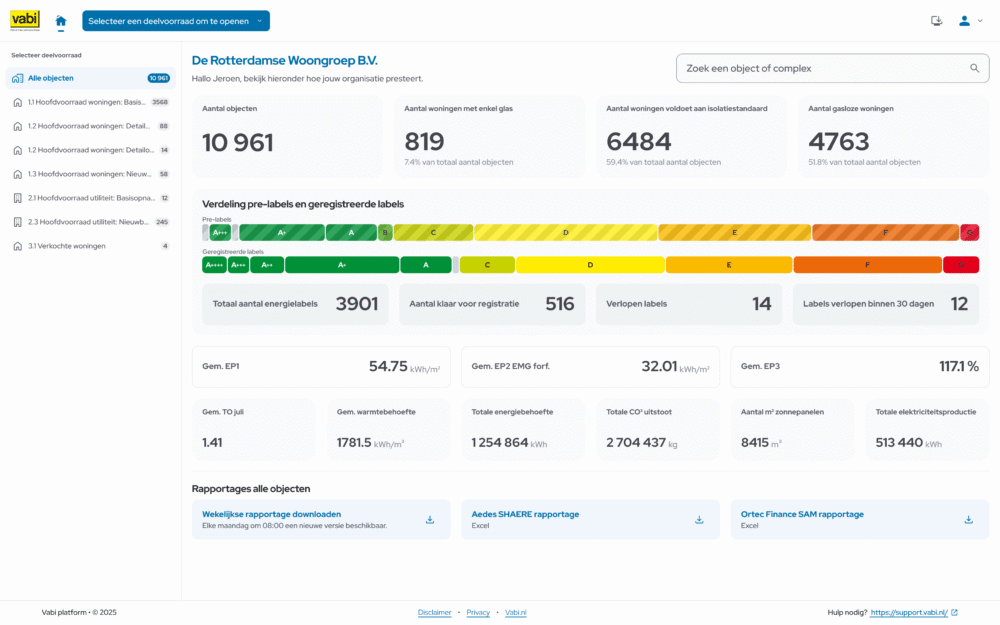Go to the home dashboard icon
This screenshot has width=1000, height=625.
click(x=61, y=21)
